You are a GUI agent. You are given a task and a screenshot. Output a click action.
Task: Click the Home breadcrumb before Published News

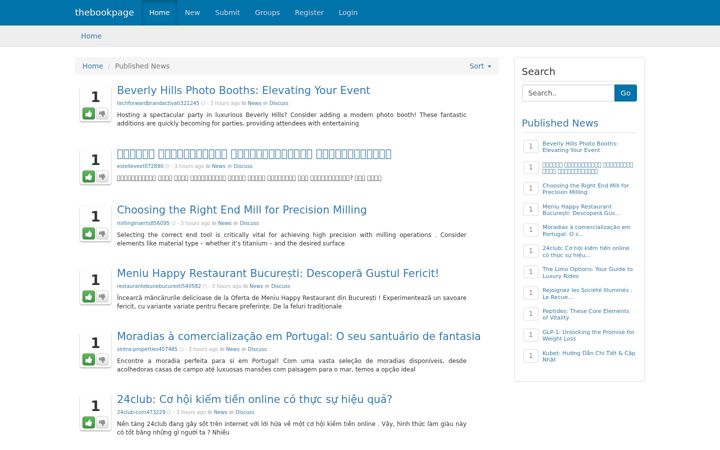pyautogui.click(x=92, y=66)
